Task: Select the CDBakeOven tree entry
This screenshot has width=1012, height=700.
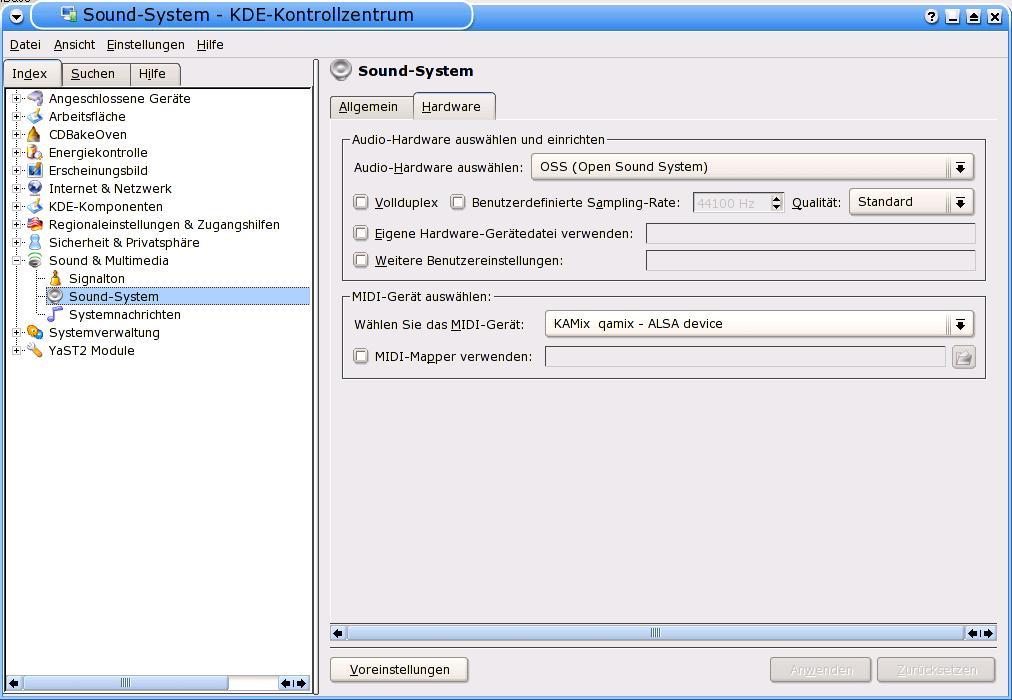Action: coord(88,135)
